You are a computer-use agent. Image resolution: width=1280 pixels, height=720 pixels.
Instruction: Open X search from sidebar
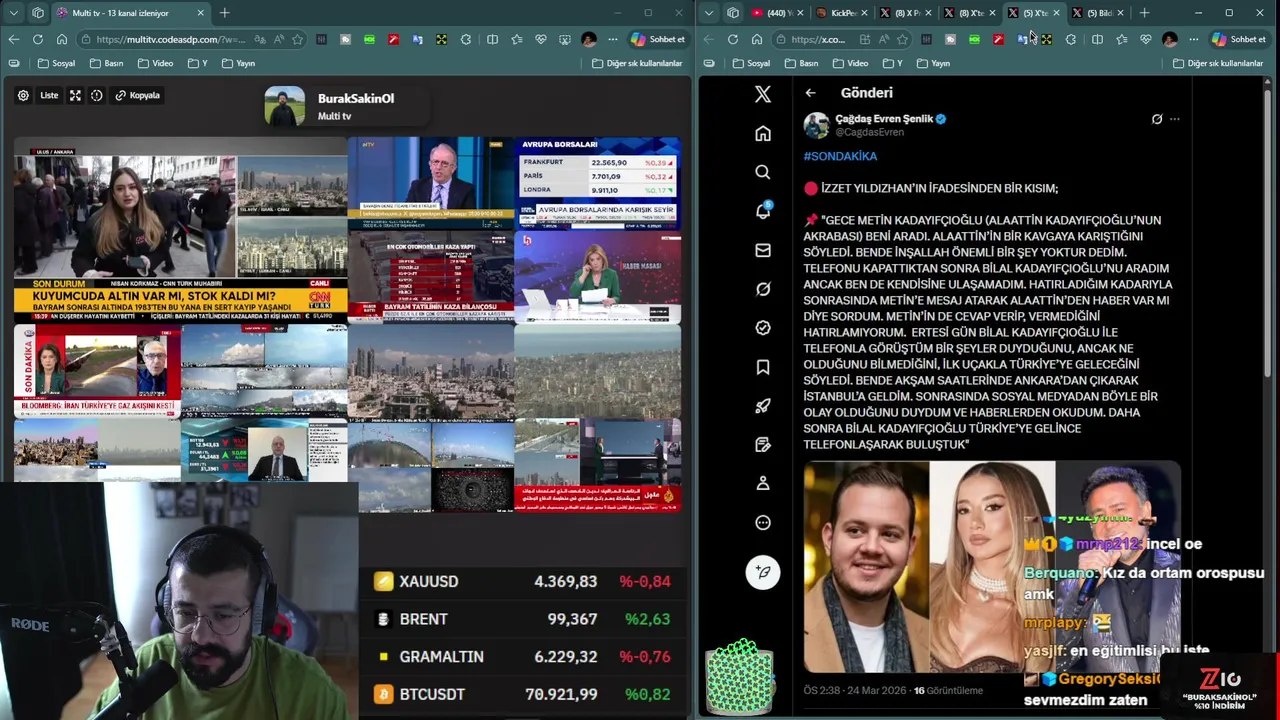(763, 172)
